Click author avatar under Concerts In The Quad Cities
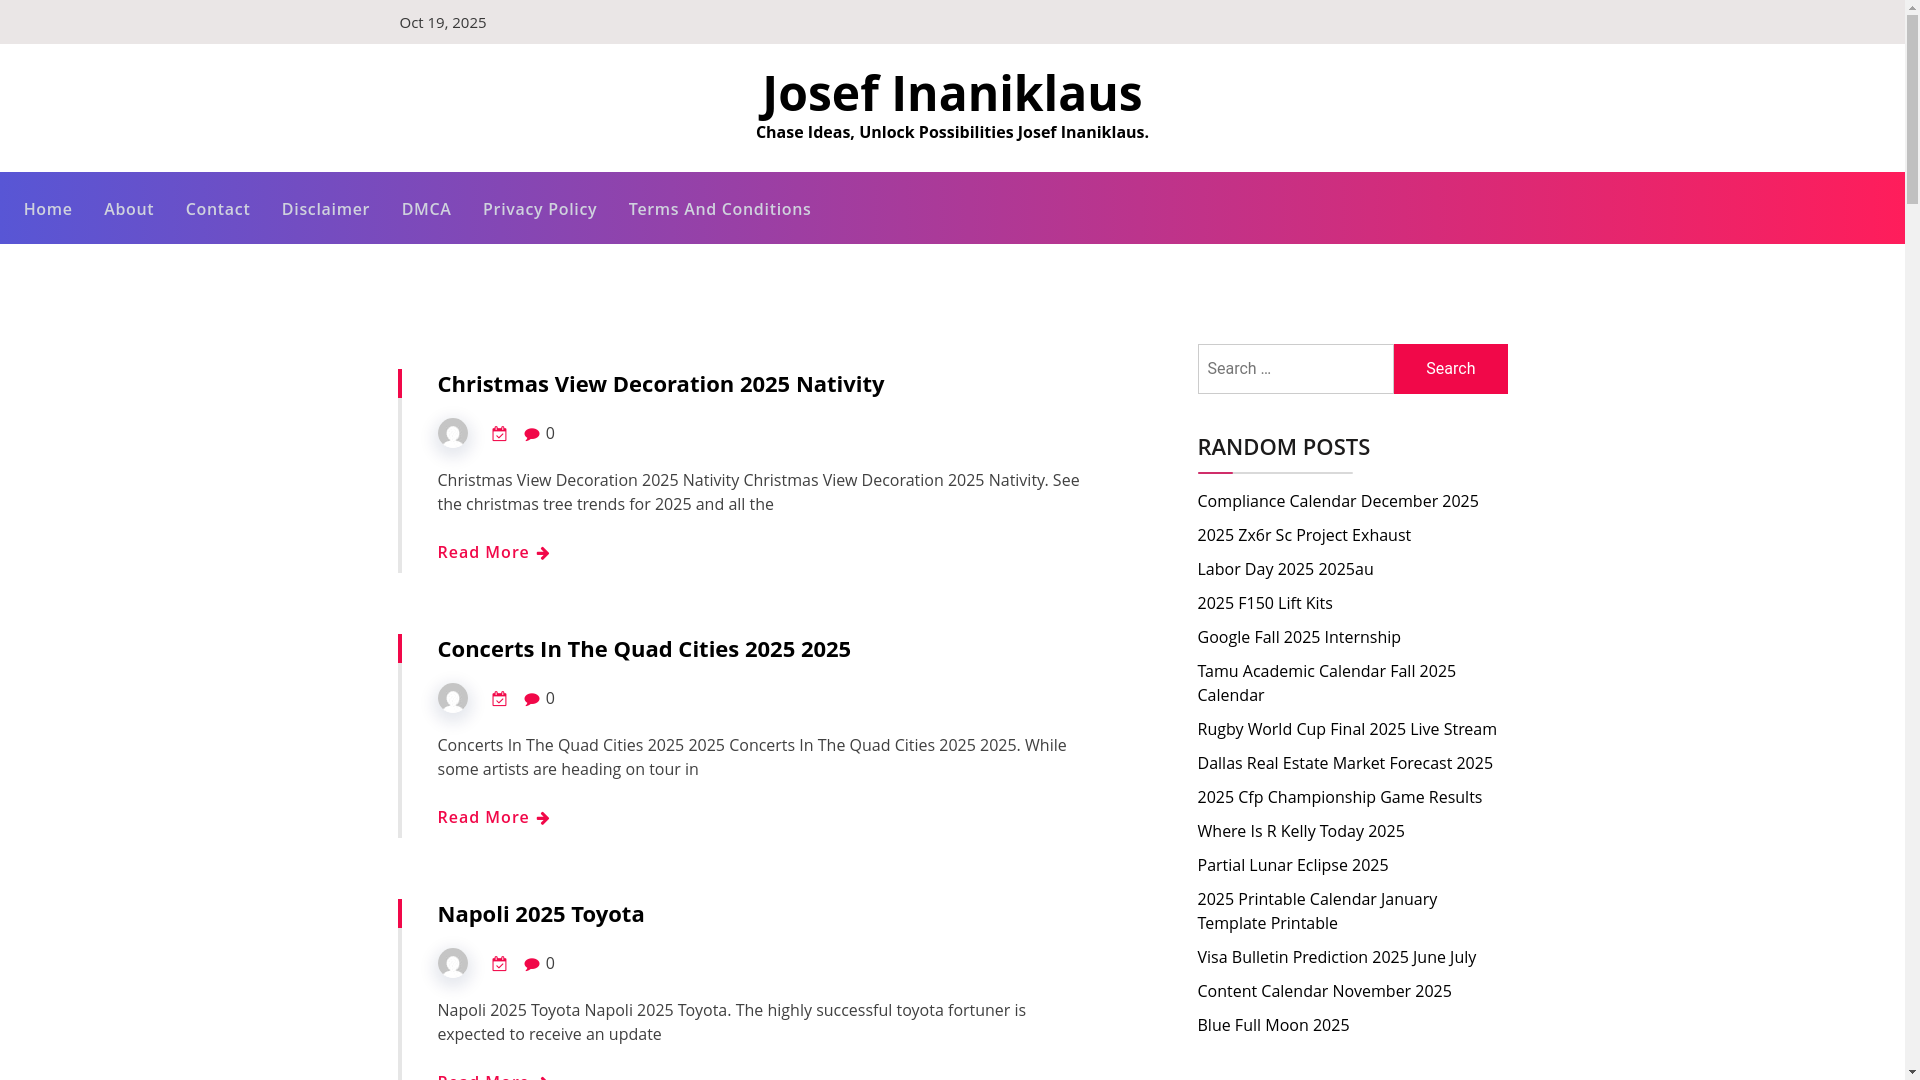The width and height of the screenshot is (1920, 1080). (453, 698)
